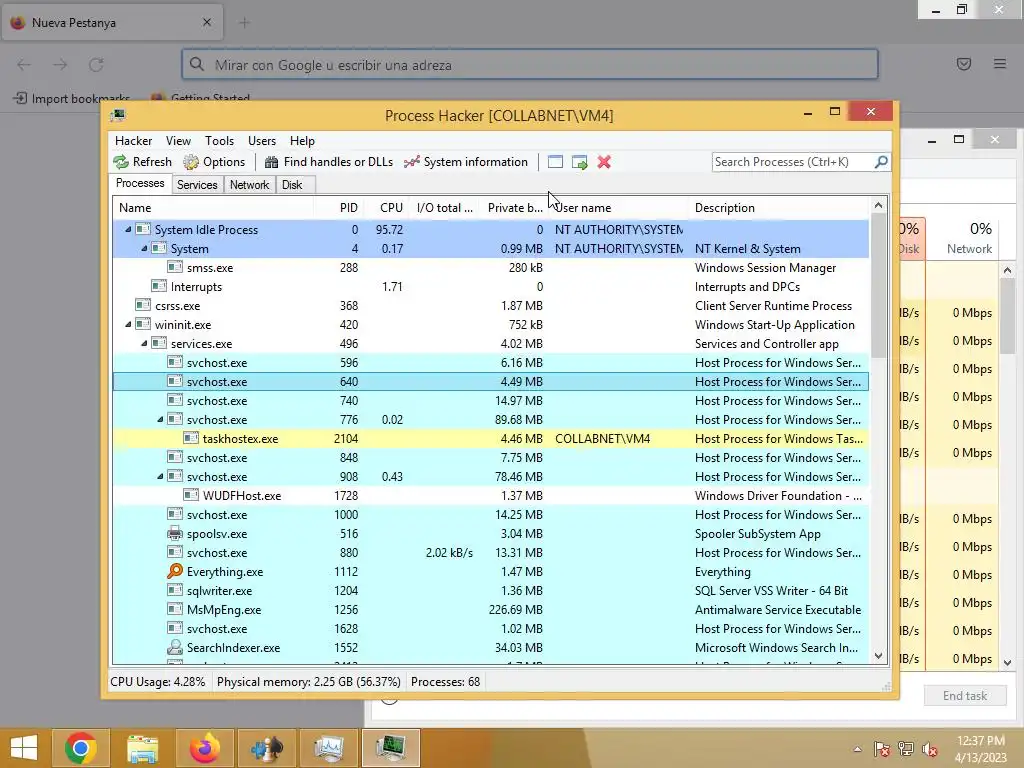Focus the Search Processes field

click(x=793, y=161)
